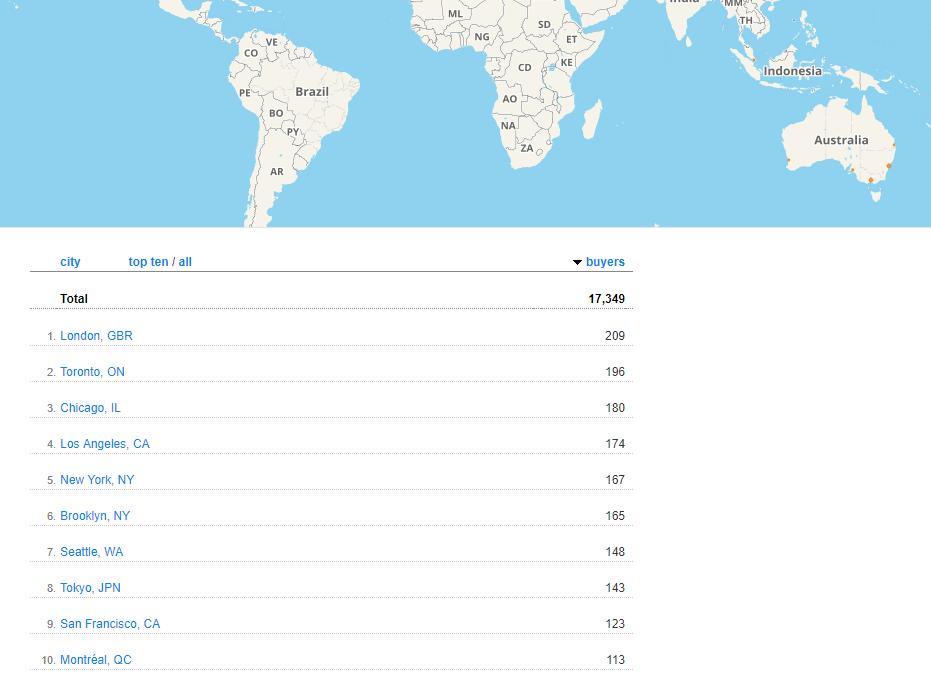Click the Indonesia label on the map
The width and height of the screenshot is (931, 674).
[792, 71]
